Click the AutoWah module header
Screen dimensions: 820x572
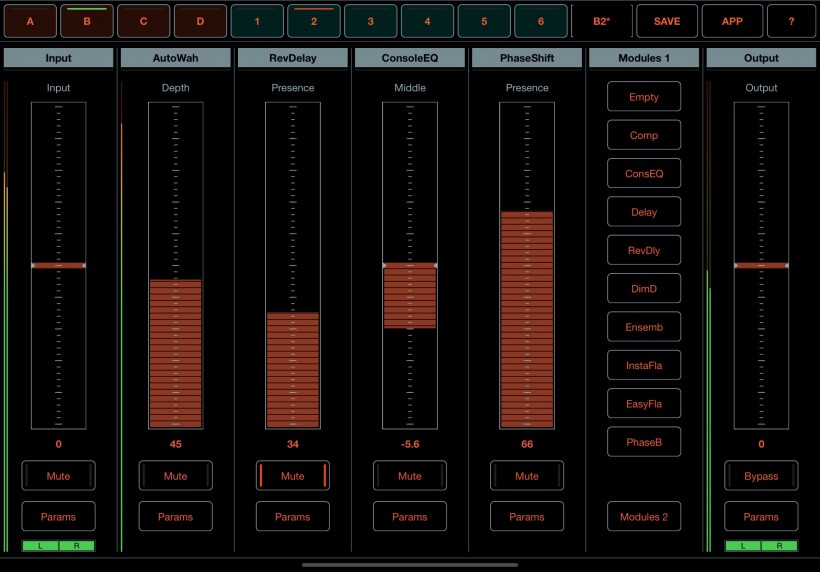click(175, 58)
